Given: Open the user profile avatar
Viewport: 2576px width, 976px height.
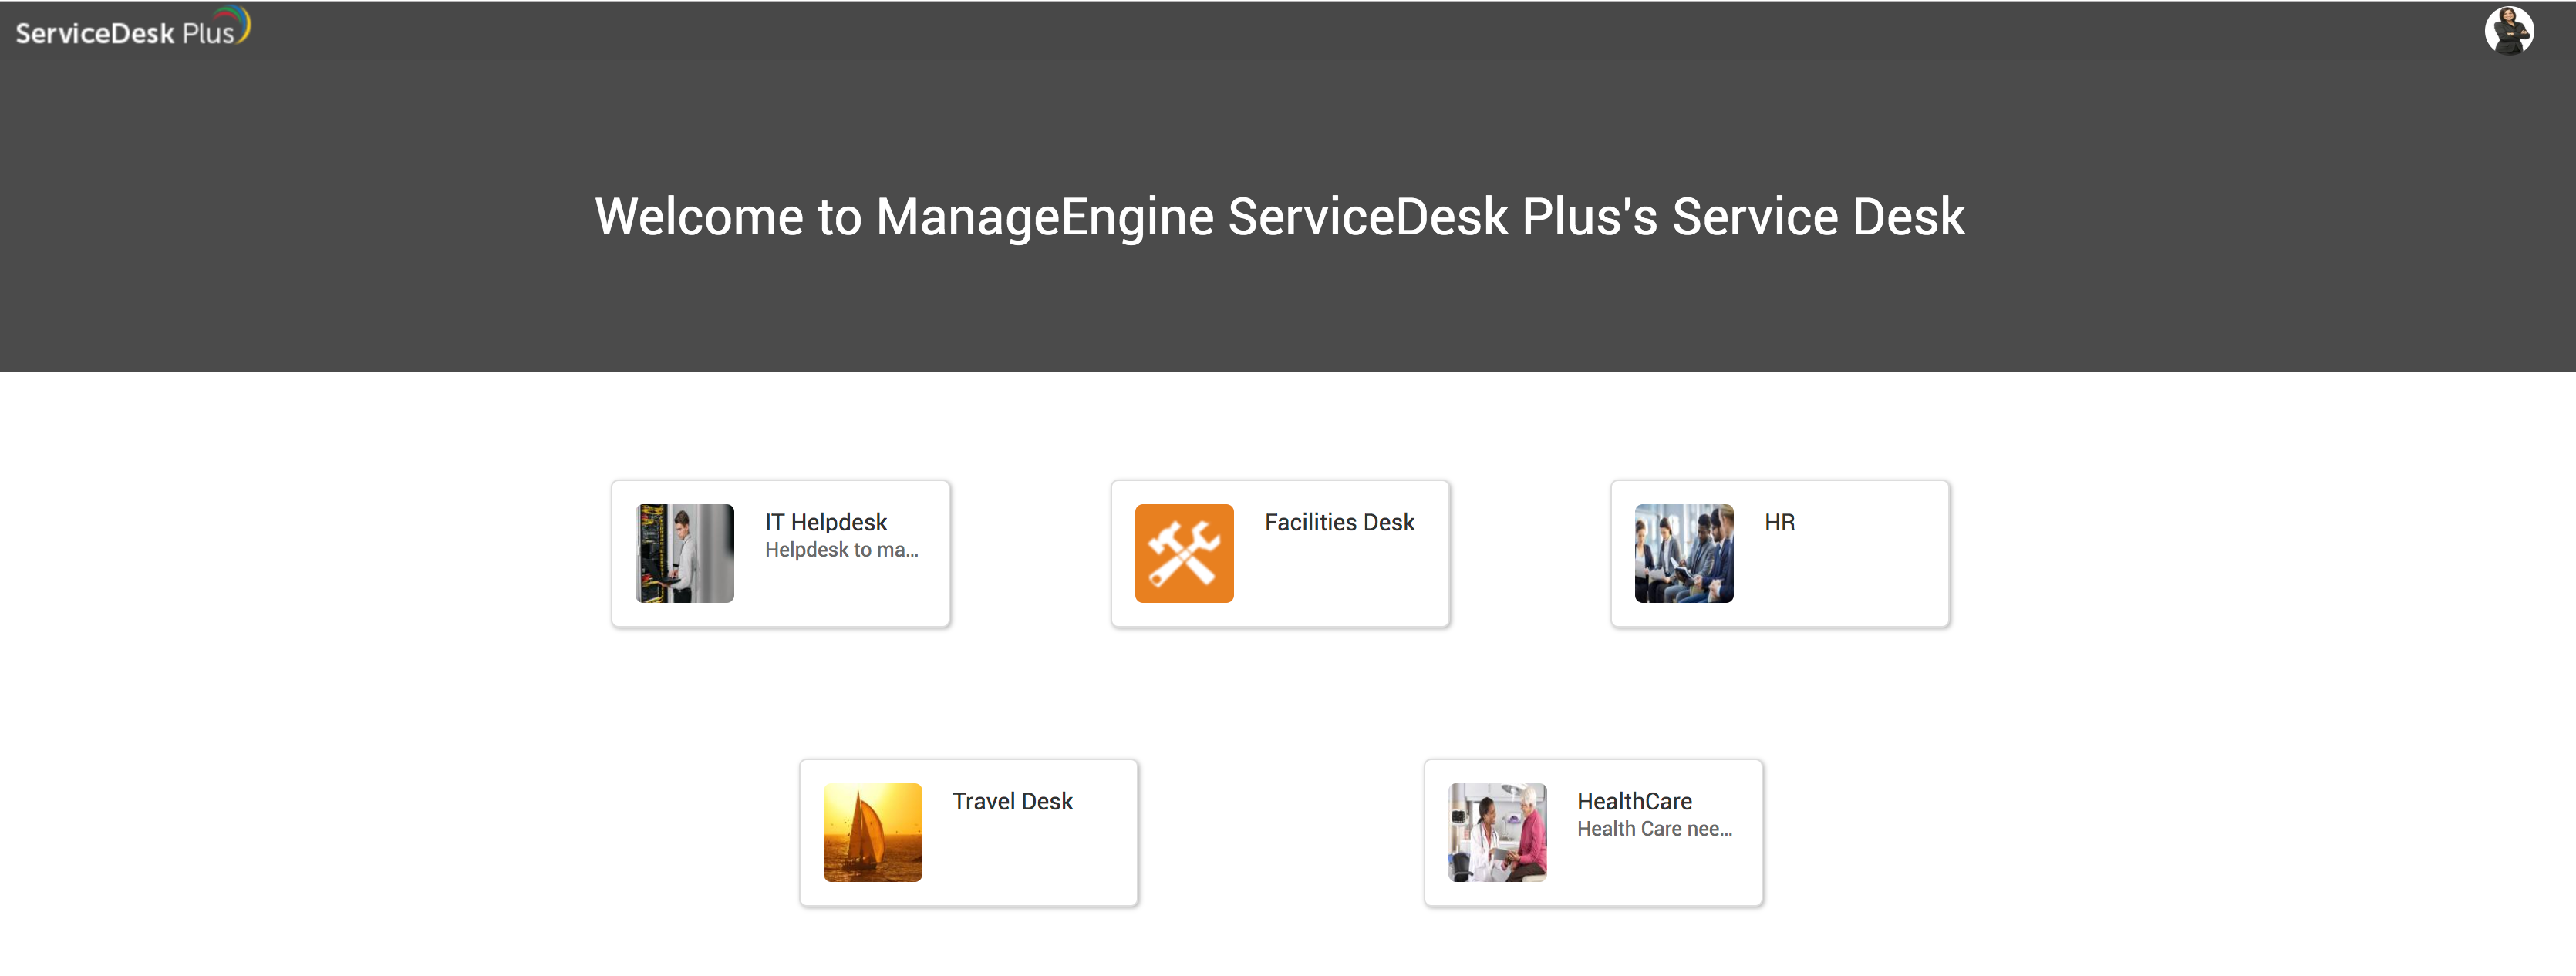Looking at the screenshot, I should coord(2508,30).
